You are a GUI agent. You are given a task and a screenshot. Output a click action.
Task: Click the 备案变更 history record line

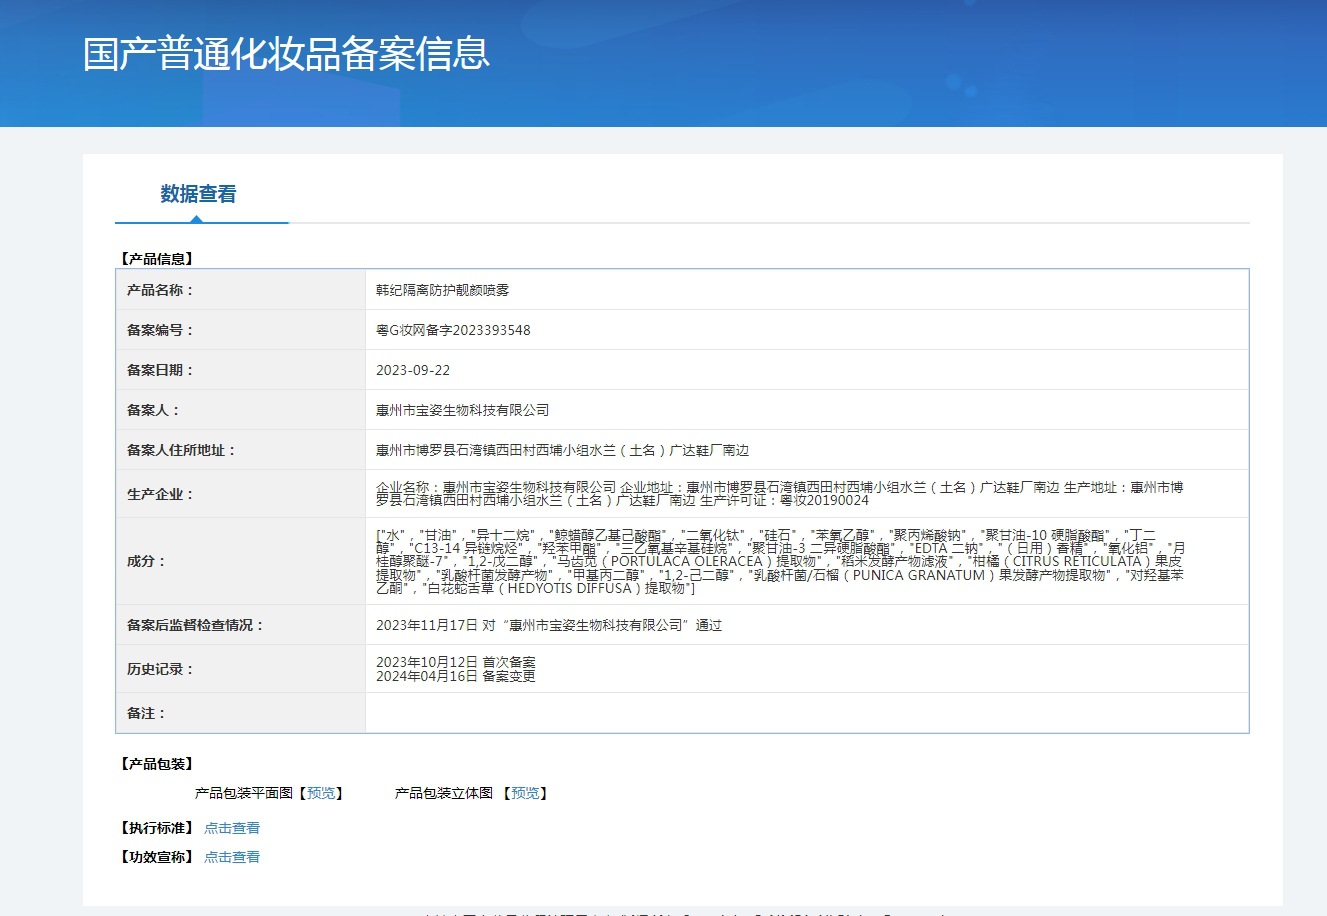coord(455,677)
